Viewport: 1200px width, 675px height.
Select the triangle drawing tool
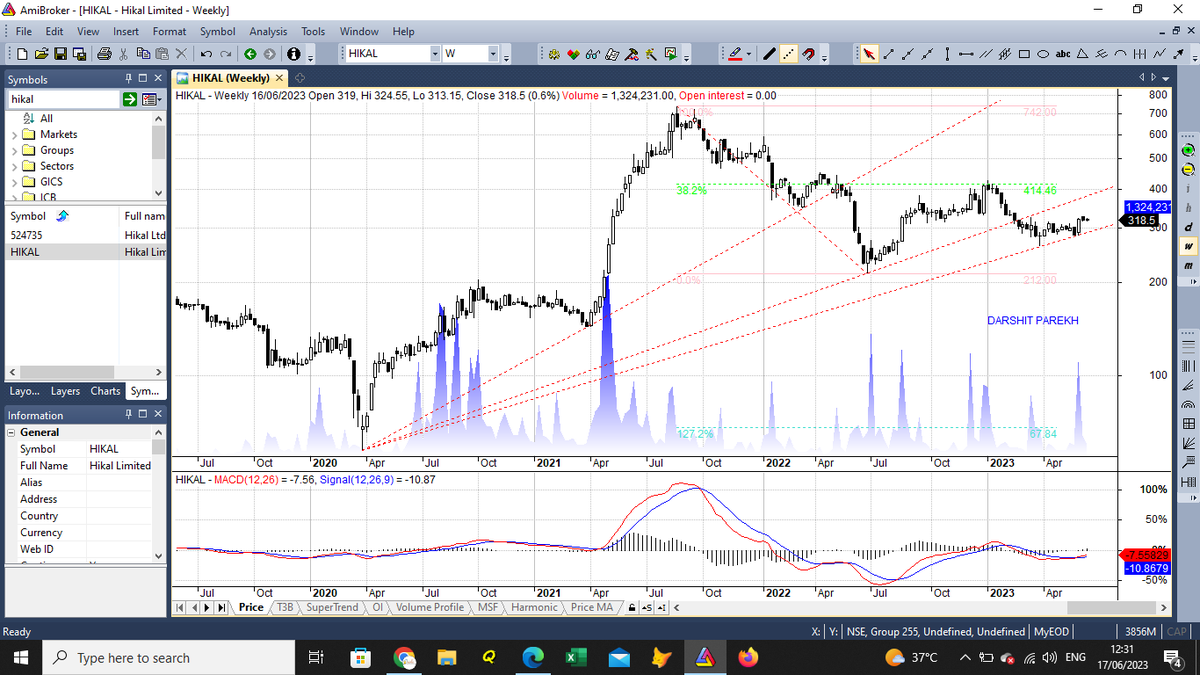point(1082,54)
